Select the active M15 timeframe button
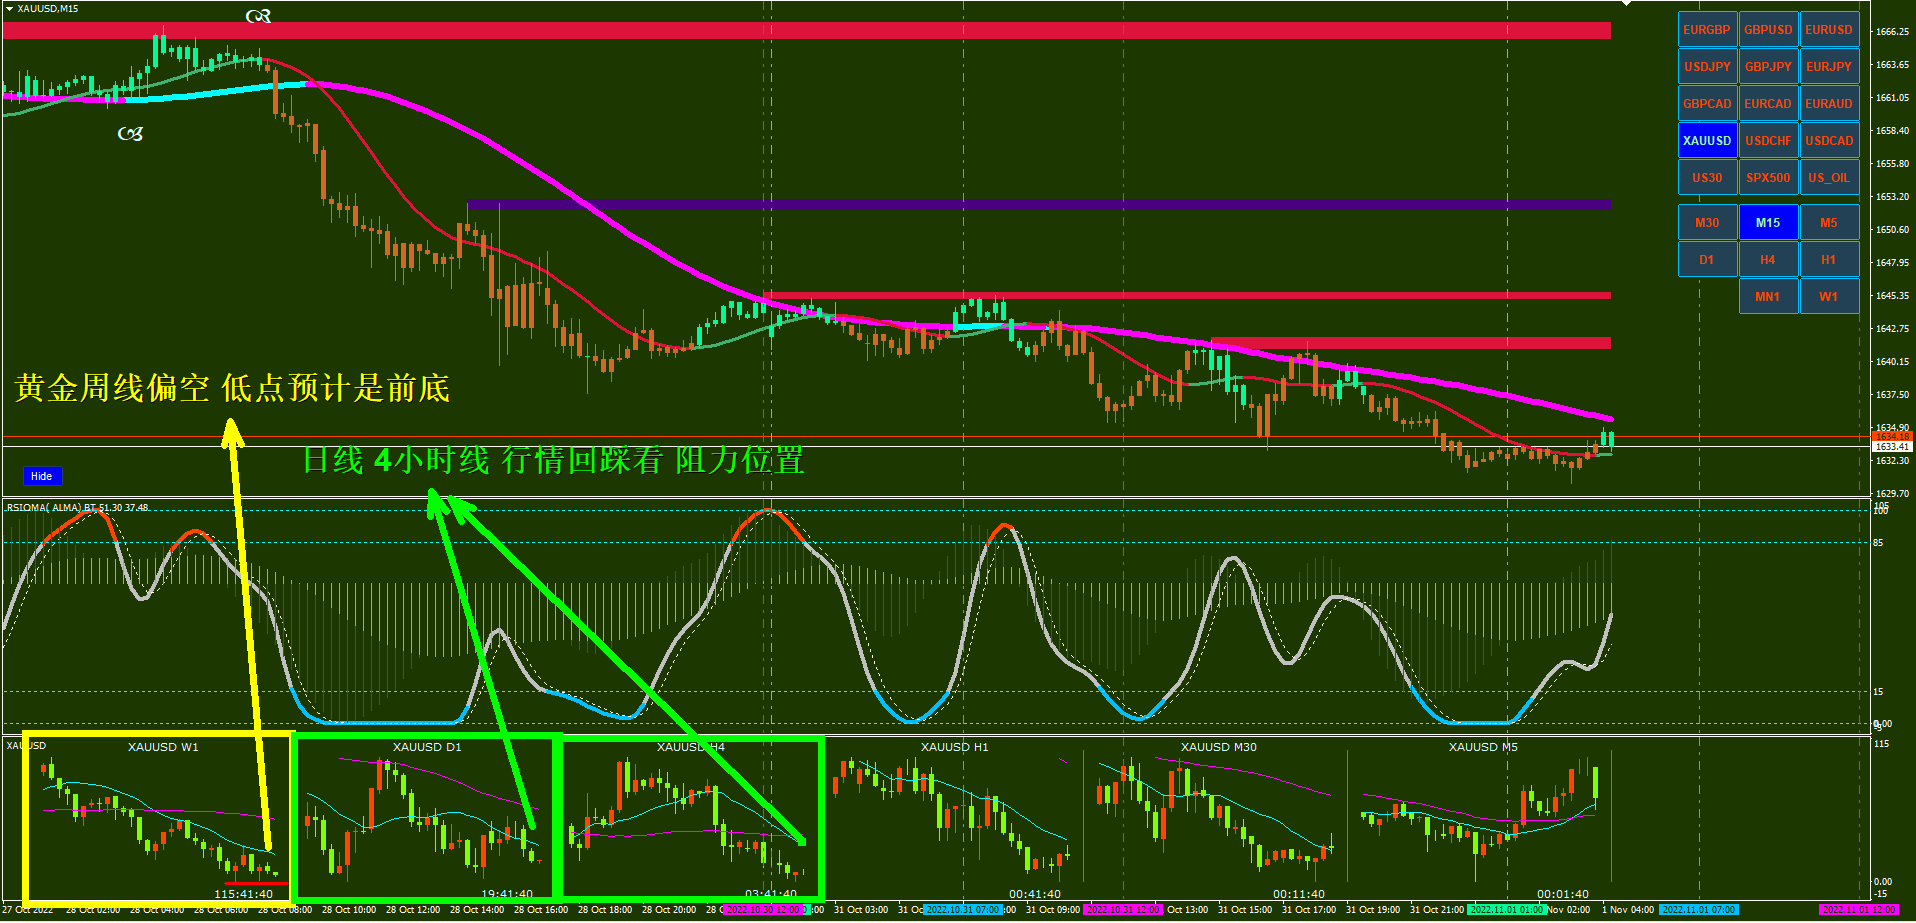This screenshot has width=1916, height=923. 1768,223
